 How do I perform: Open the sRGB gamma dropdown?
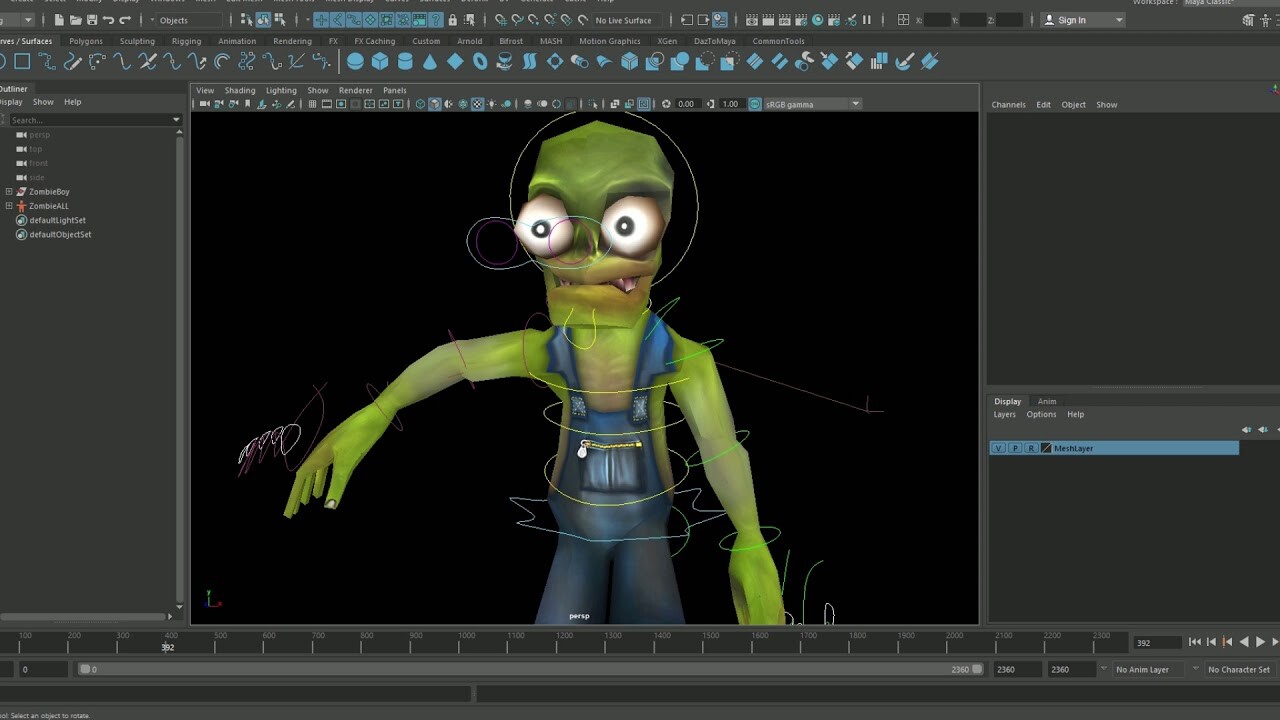coord(856,103)
